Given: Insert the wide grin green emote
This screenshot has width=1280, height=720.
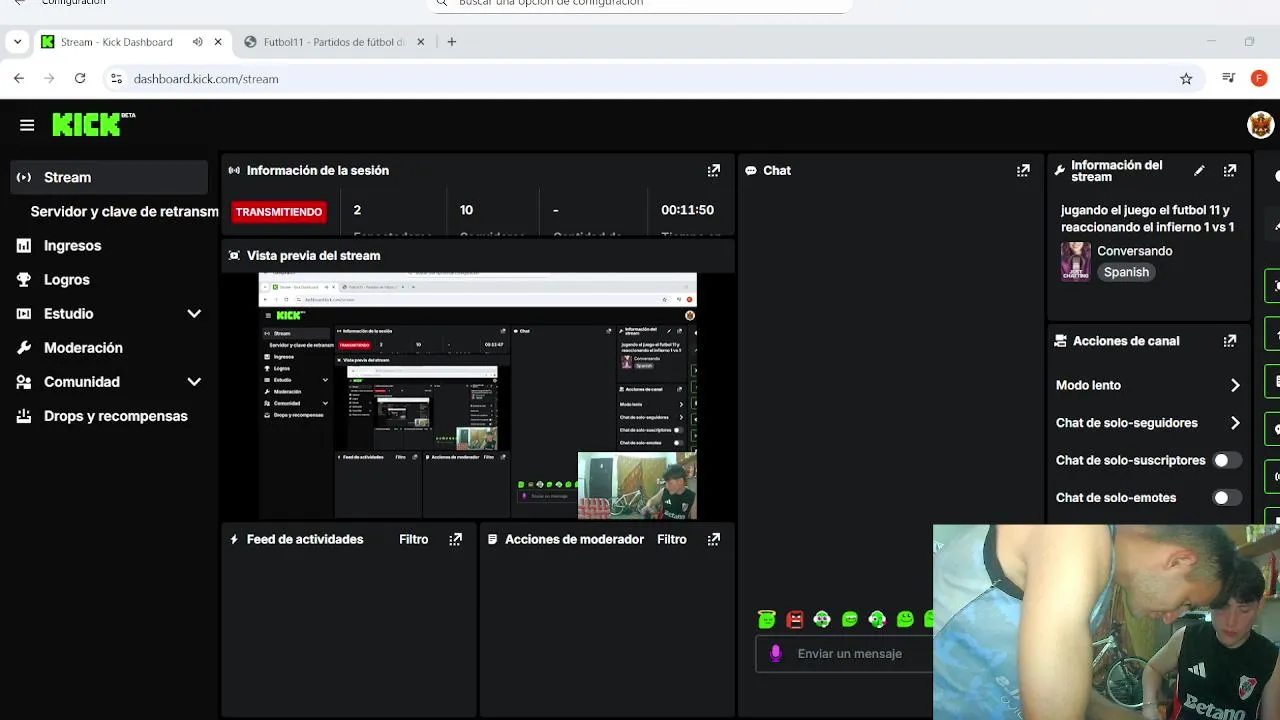Looking at the screenshot, I should tap(850, 619).
